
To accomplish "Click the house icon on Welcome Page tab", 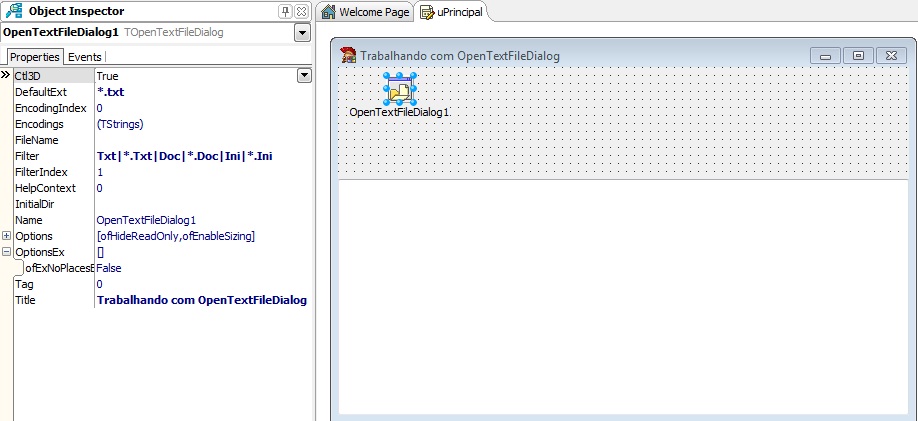I will 328,12.
